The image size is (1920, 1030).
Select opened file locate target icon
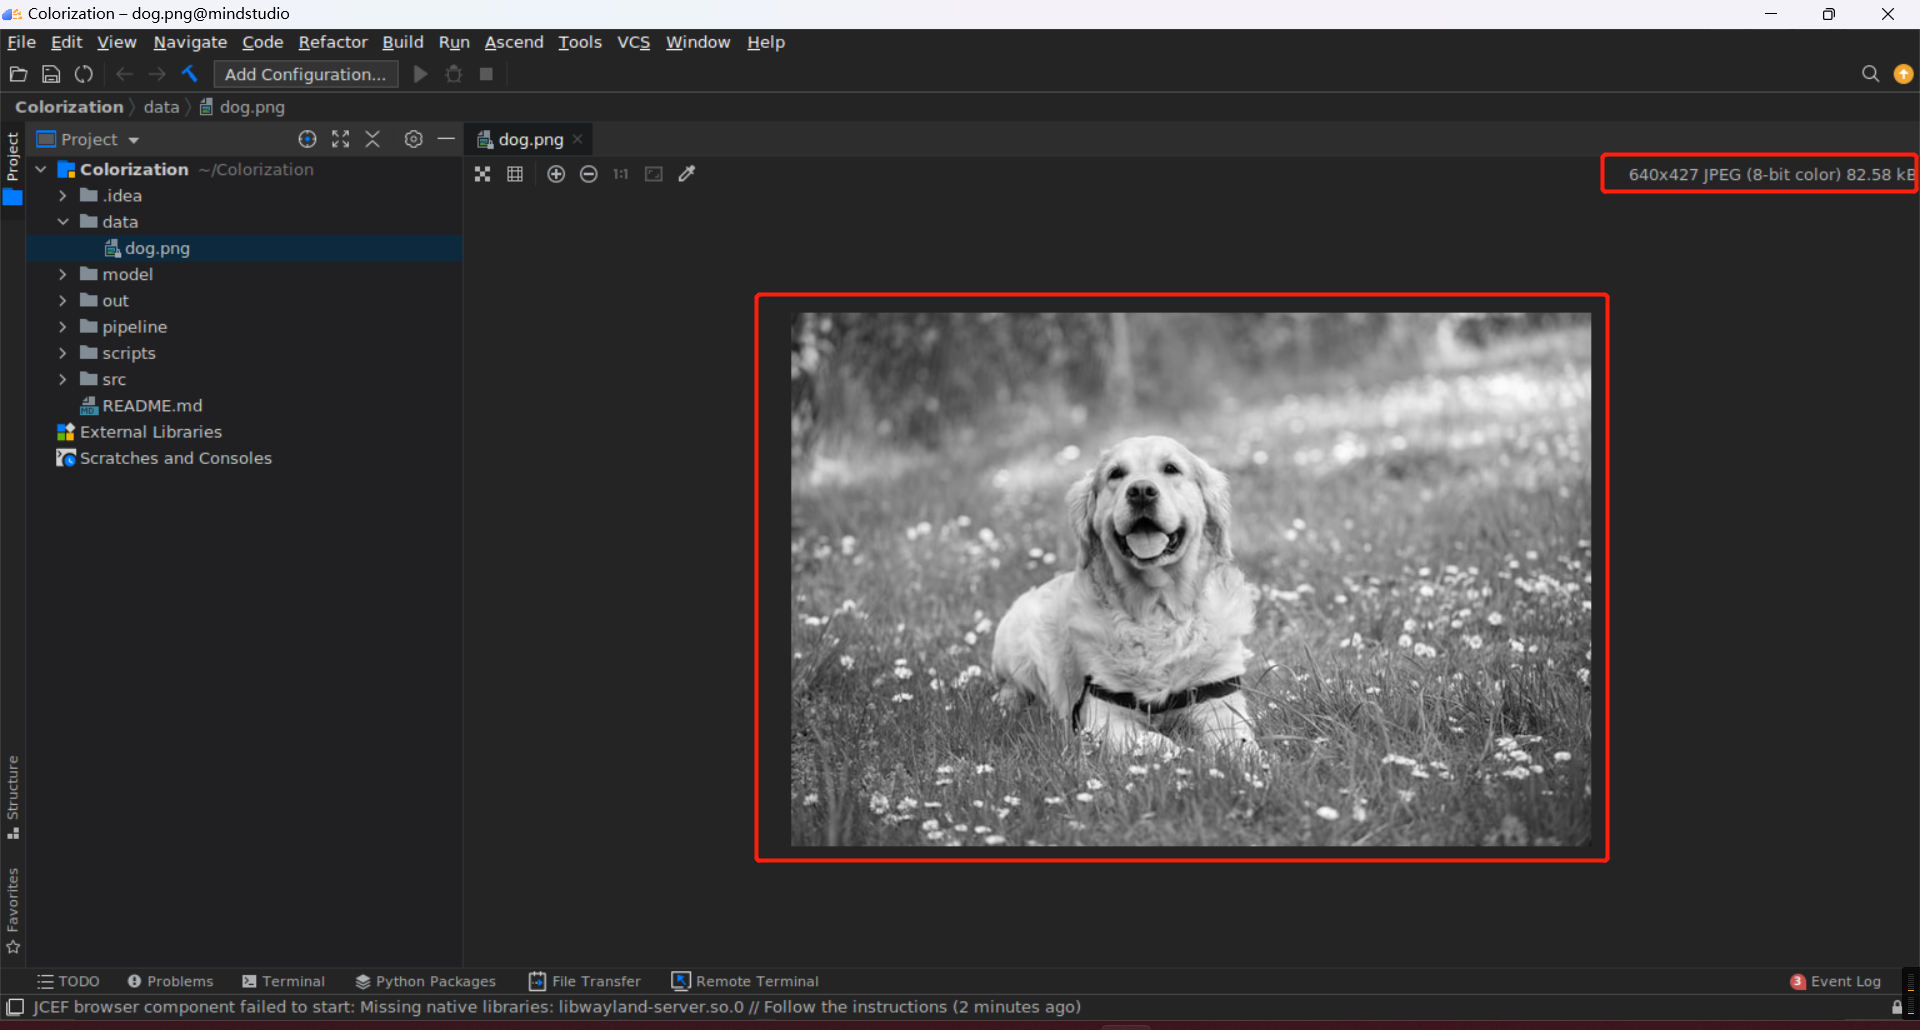click(x=307, y=139)
